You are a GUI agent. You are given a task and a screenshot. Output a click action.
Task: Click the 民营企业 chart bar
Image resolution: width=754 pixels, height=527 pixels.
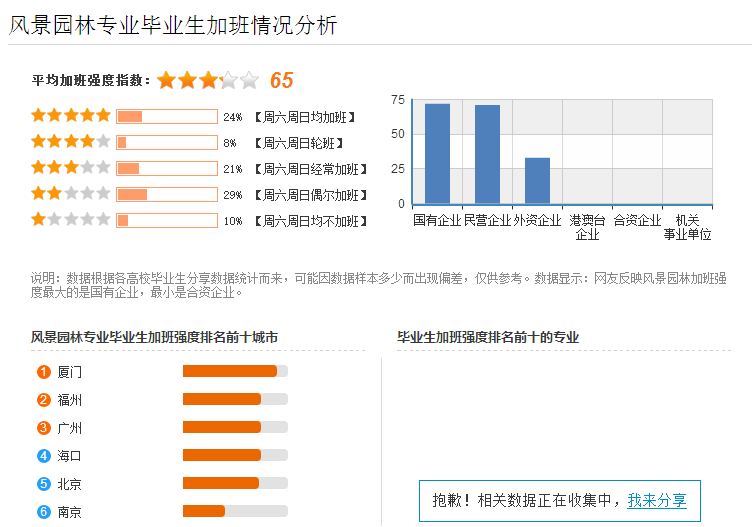pos(488,154)
